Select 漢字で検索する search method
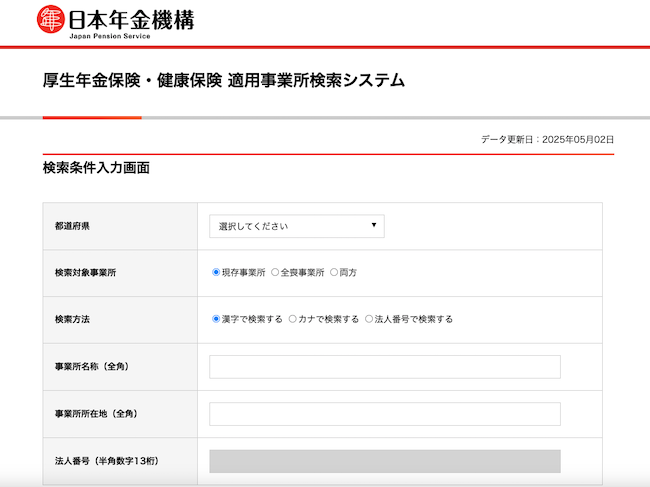Viewport: 650px width, 487px height. click(x=216, y=319)
